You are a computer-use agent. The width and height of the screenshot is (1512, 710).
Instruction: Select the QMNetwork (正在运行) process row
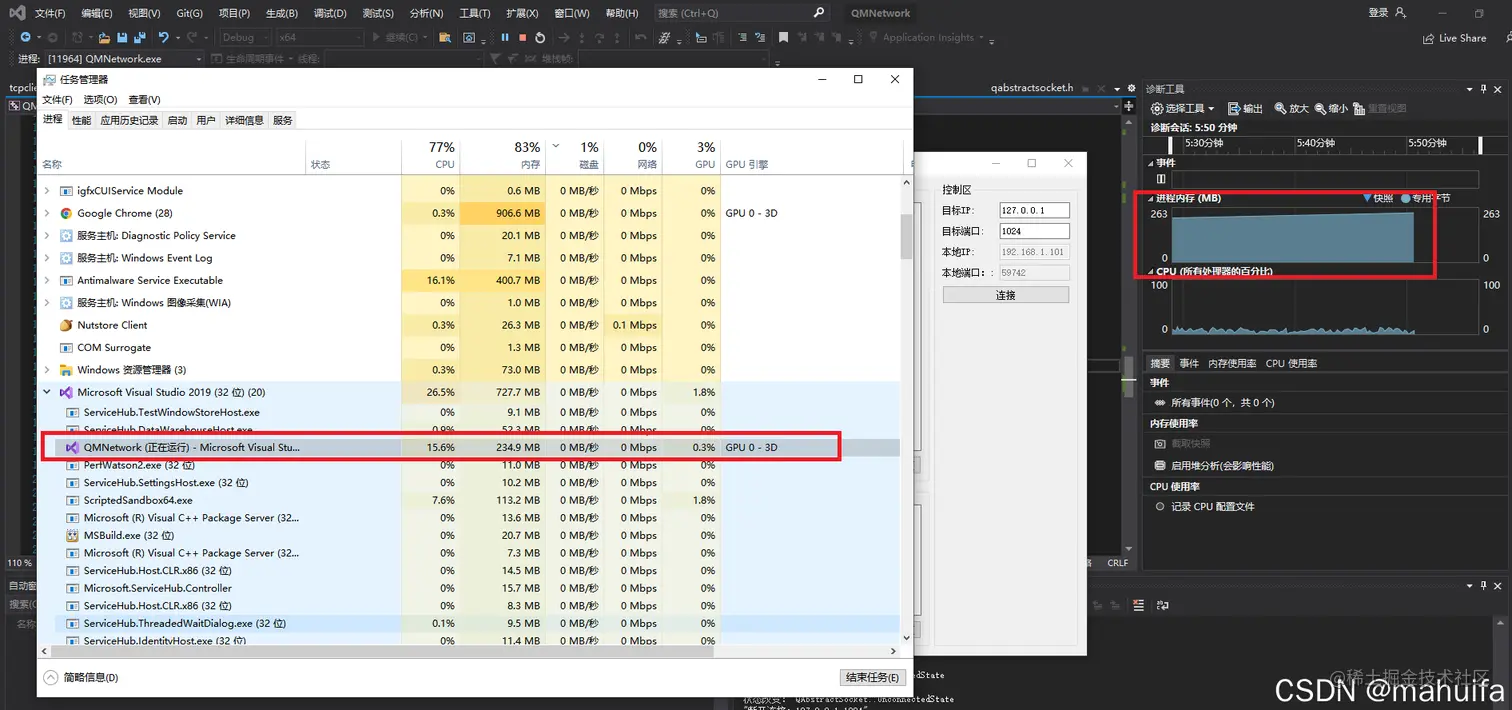pyautogui.click(x=468, y=447)
